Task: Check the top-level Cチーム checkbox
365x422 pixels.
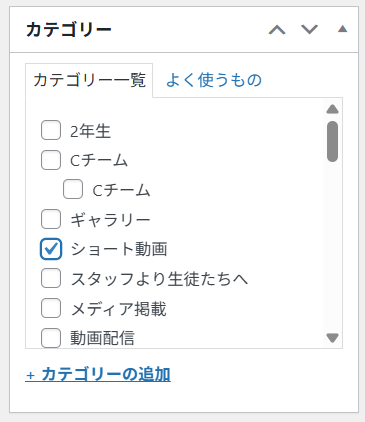Action: click(x=51, y=160)
